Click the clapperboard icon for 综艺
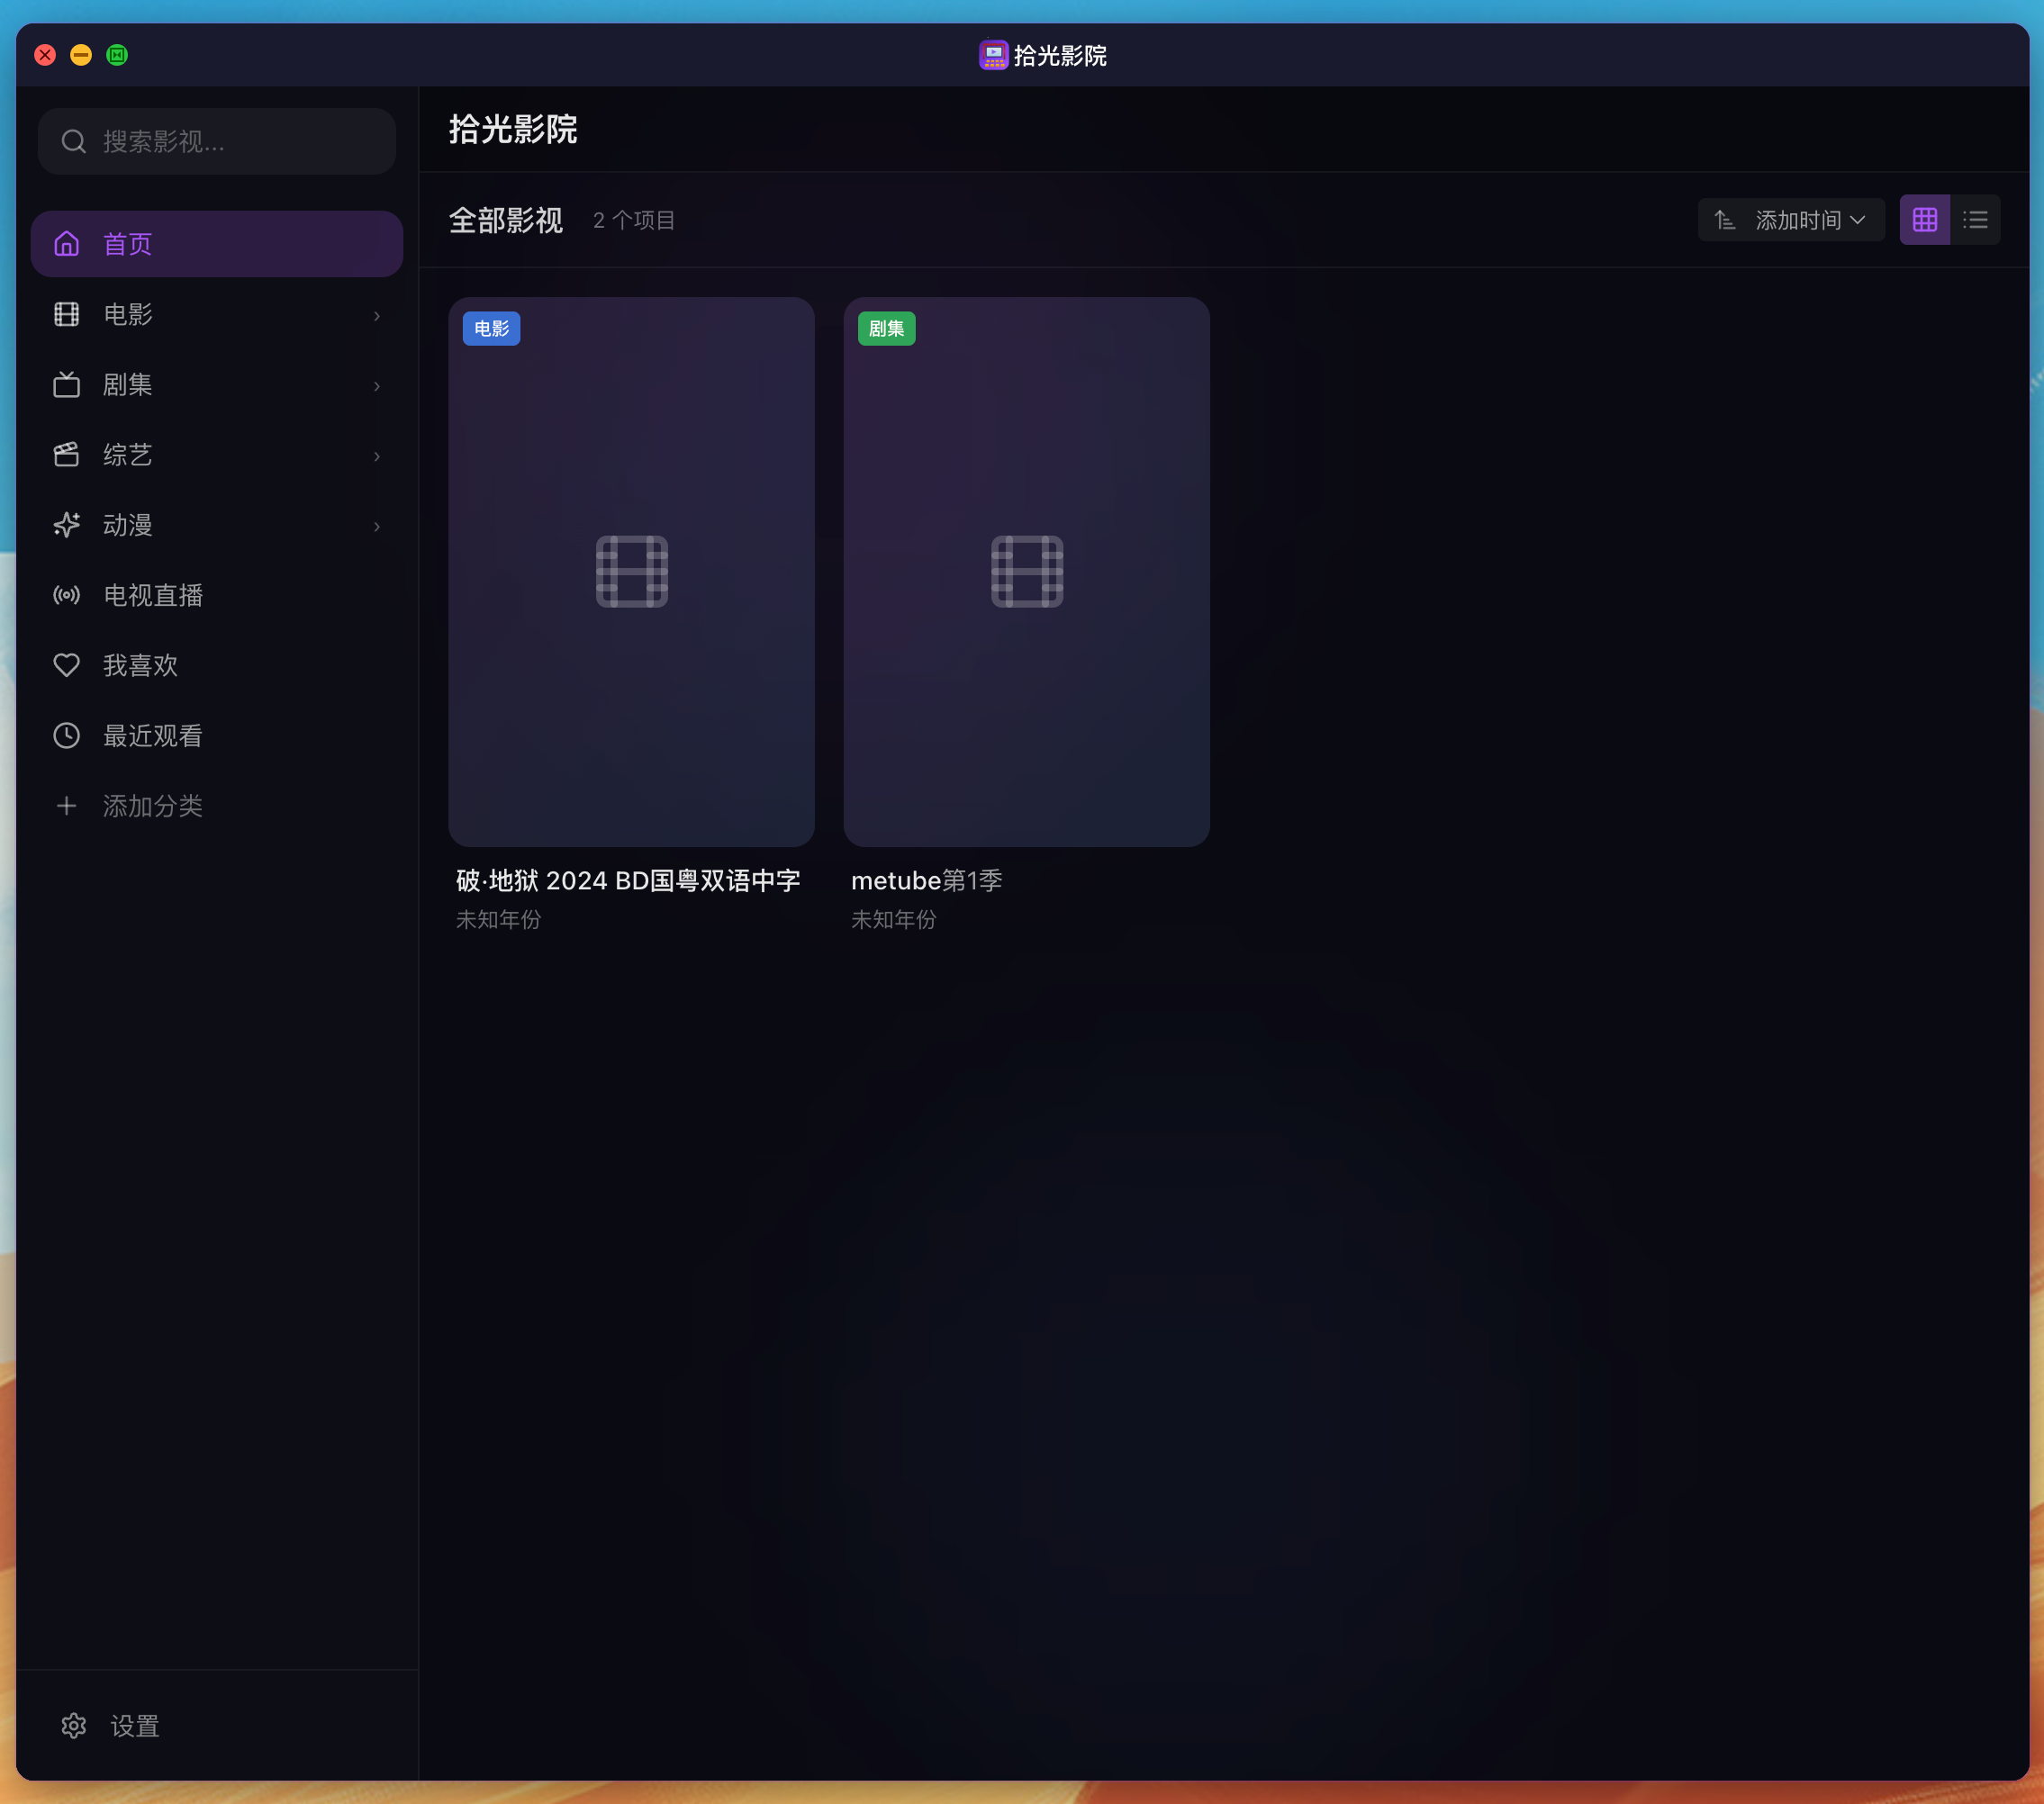The image size is (2044, 1804). point(66,455)
